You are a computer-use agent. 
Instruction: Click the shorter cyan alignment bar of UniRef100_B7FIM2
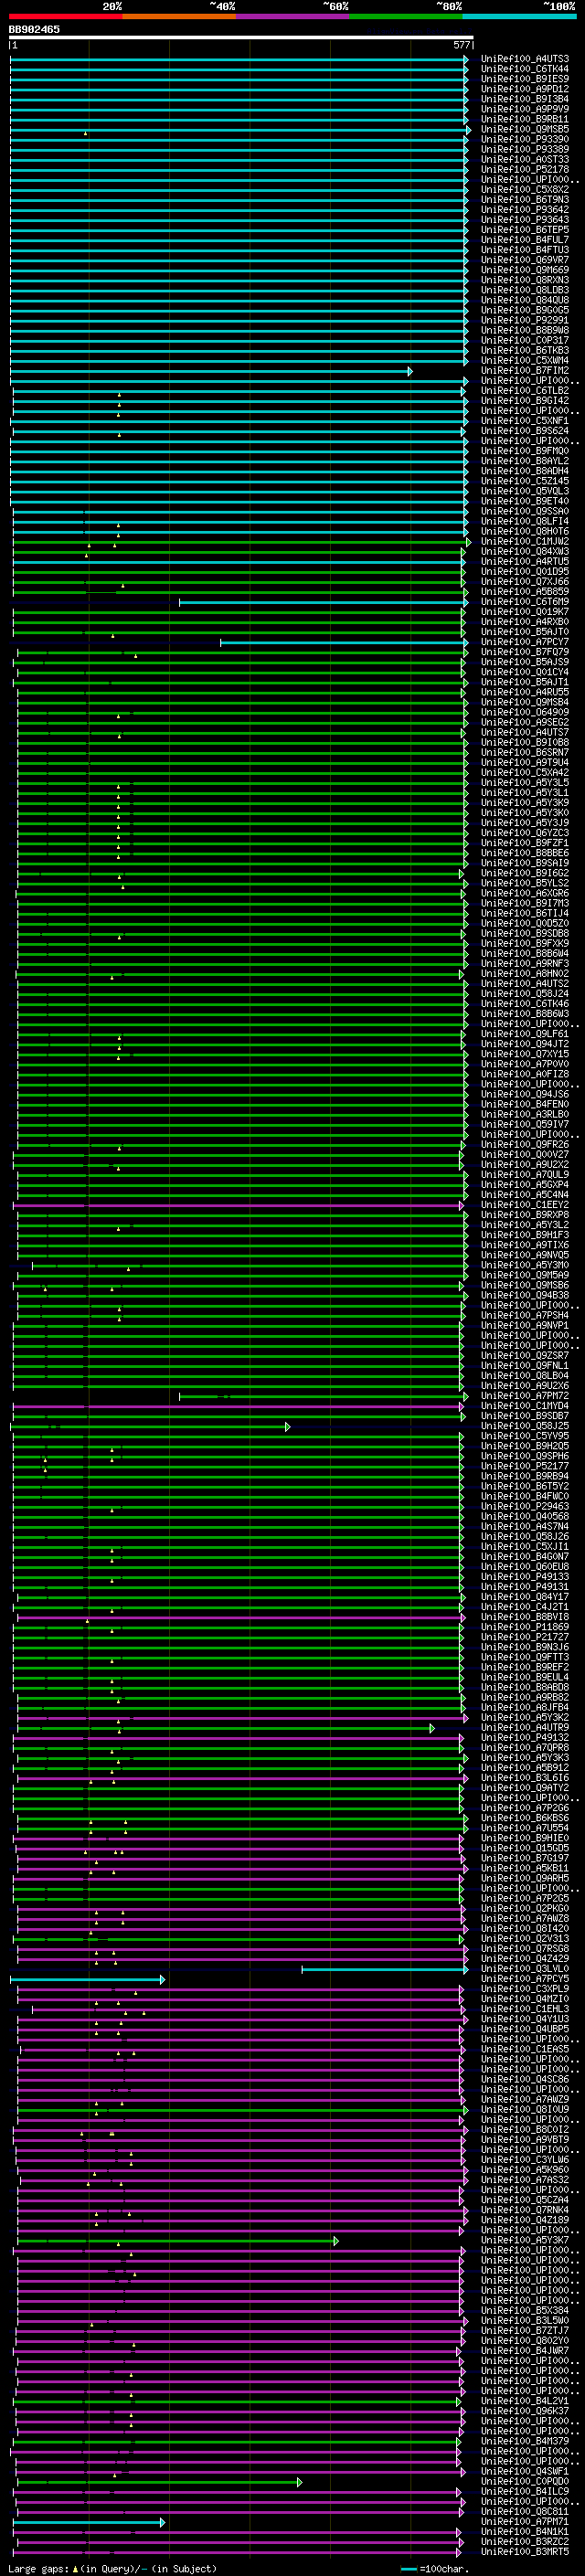[211, 371]
